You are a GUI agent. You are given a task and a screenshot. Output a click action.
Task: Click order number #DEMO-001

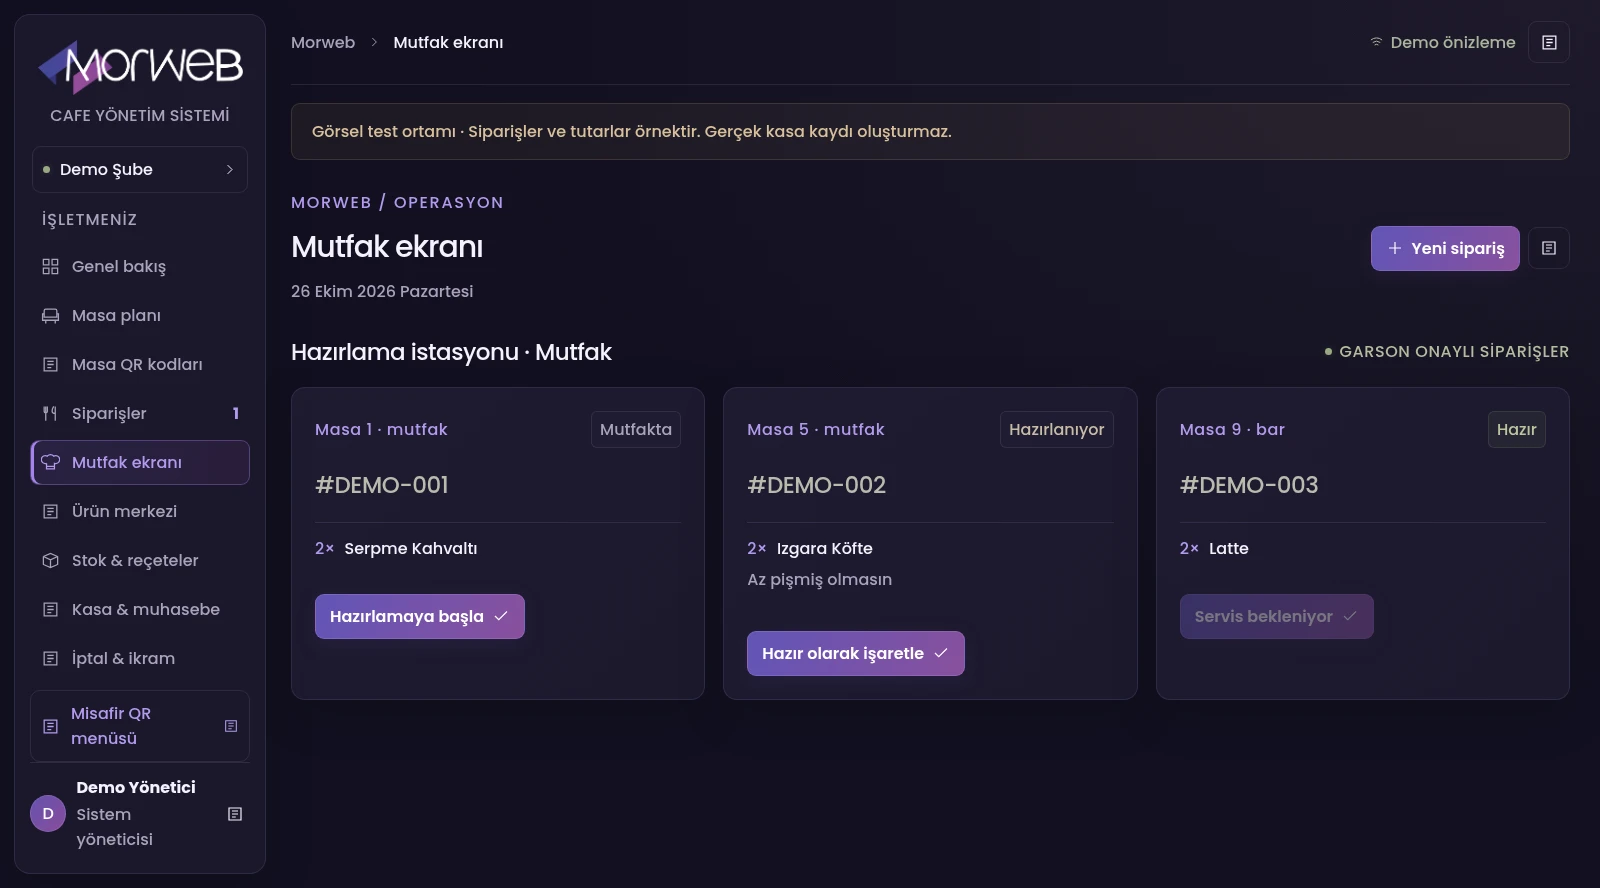tap(382, 485)
